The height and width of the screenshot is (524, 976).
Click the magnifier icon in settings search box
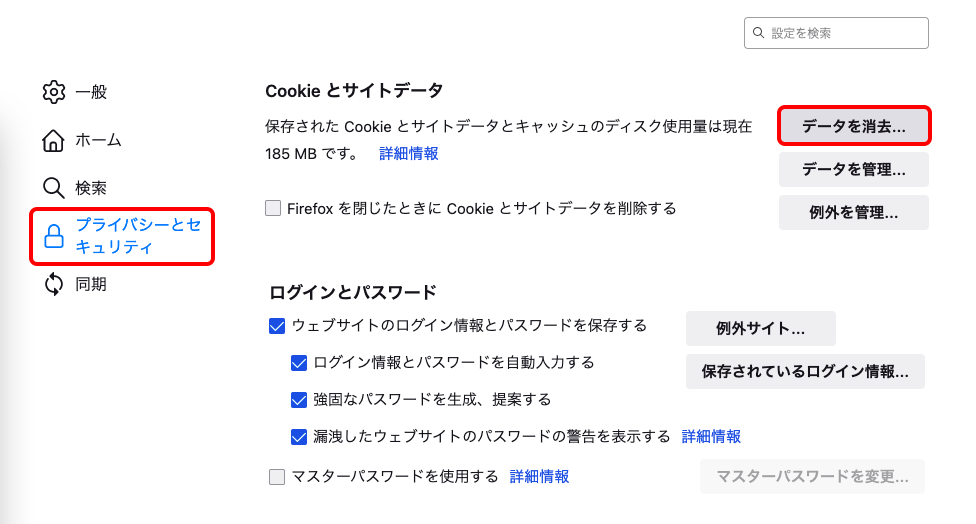[x=758, y=32]
